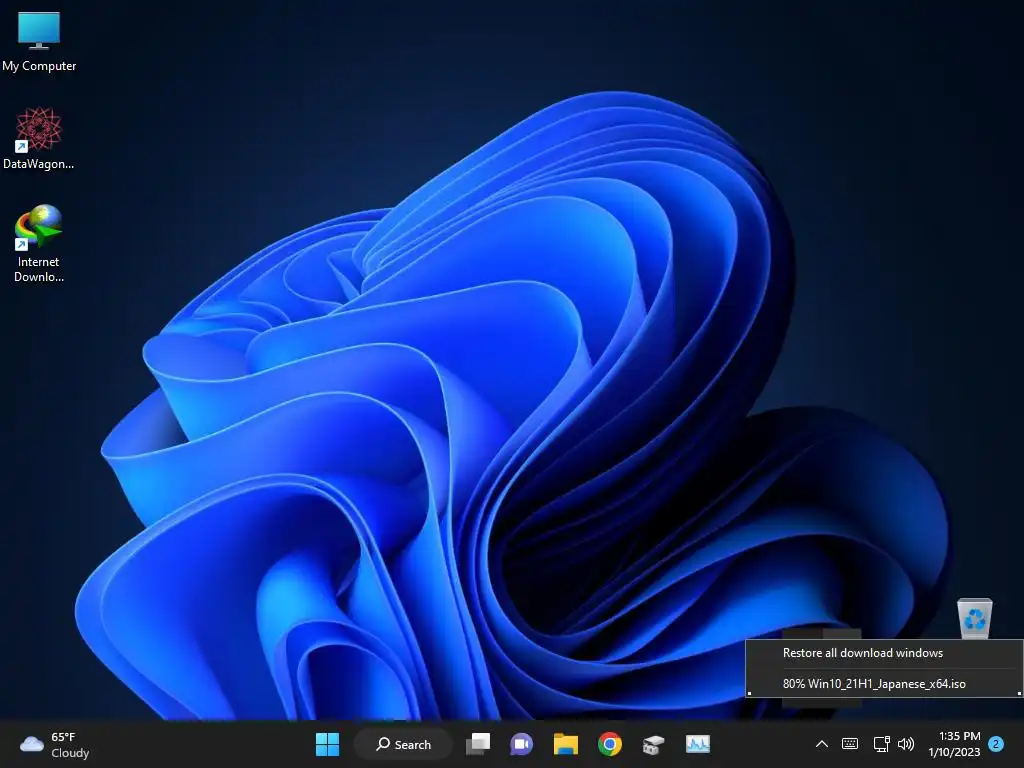Open the notification badge showing 2

(996, 744)
